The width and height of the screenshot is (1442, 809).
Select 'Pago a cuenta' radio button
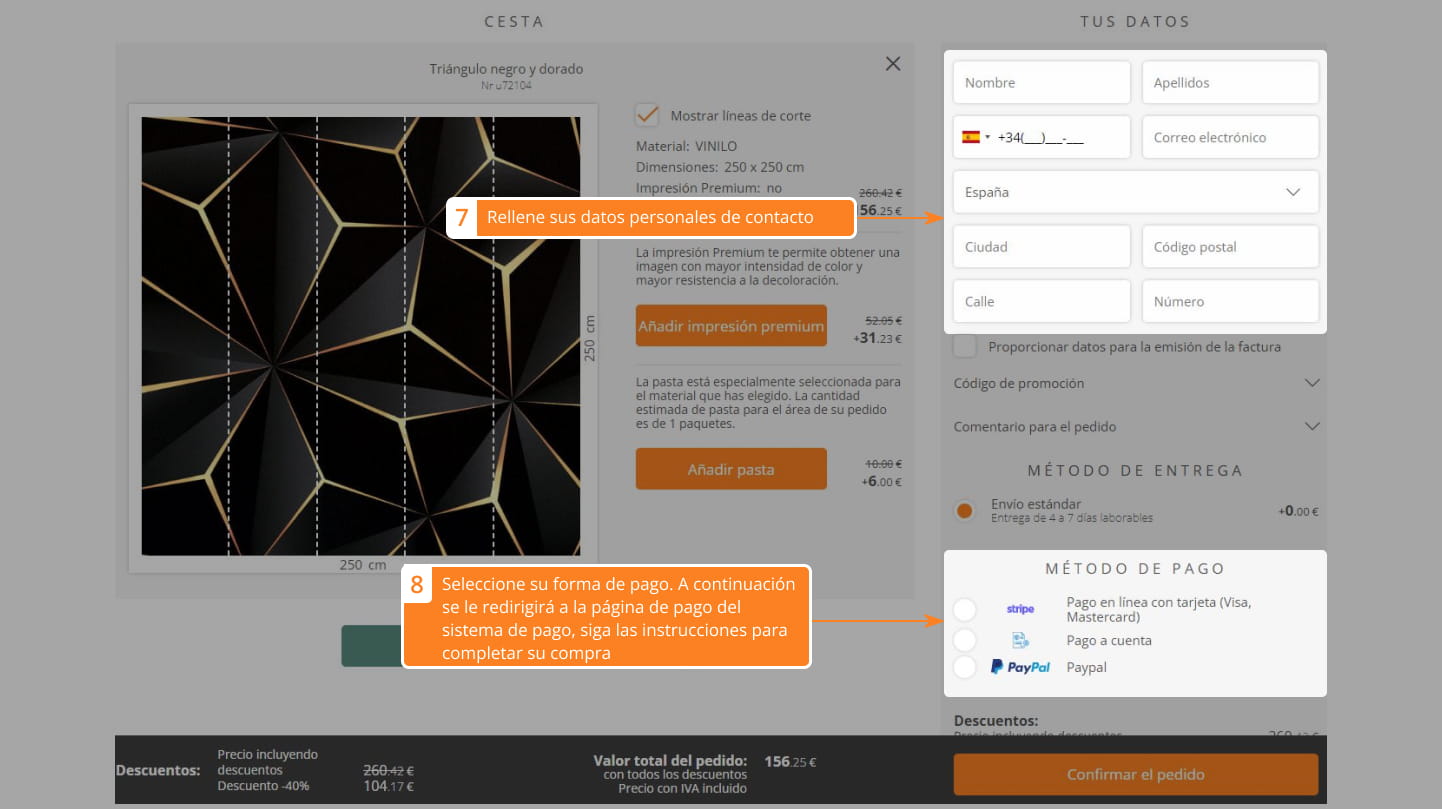964,640
